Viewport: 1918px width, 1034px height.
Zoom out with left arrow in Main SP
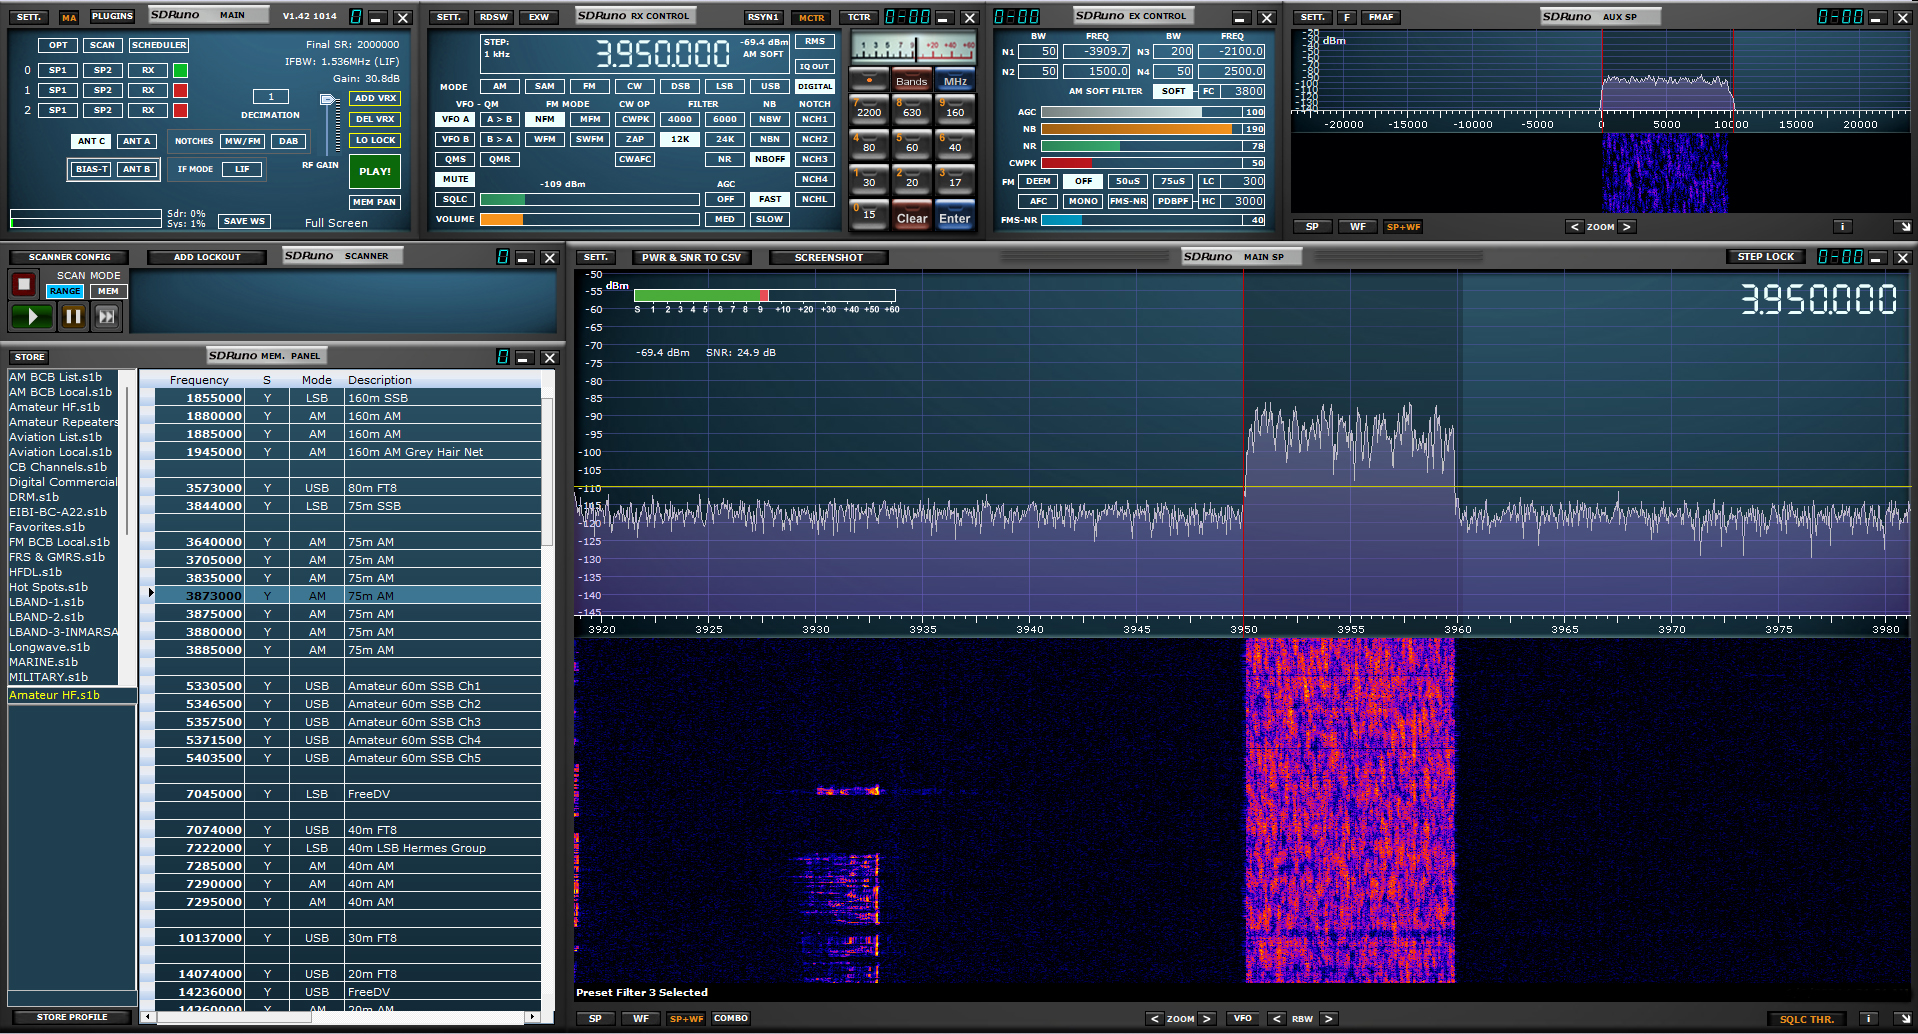(1155, 1019)
